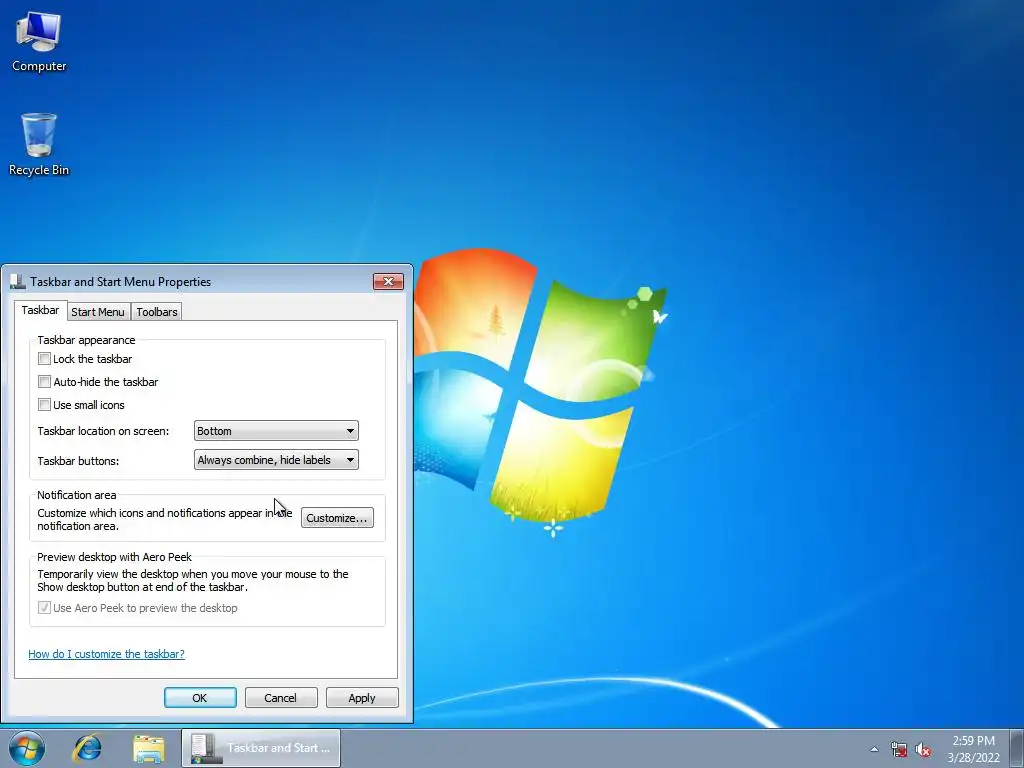The image size is (1024, 768).
Task: Open Taskbar location on screen dropdown
Action: (x=276, y=431)
